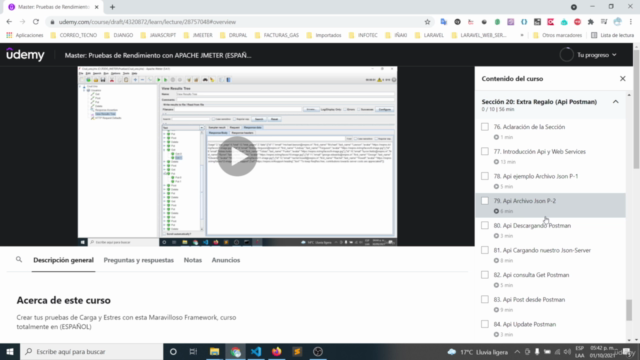Click the main page vertical scrollbar
This screenshot has height=360, width=640.
[x=636, y=108]
